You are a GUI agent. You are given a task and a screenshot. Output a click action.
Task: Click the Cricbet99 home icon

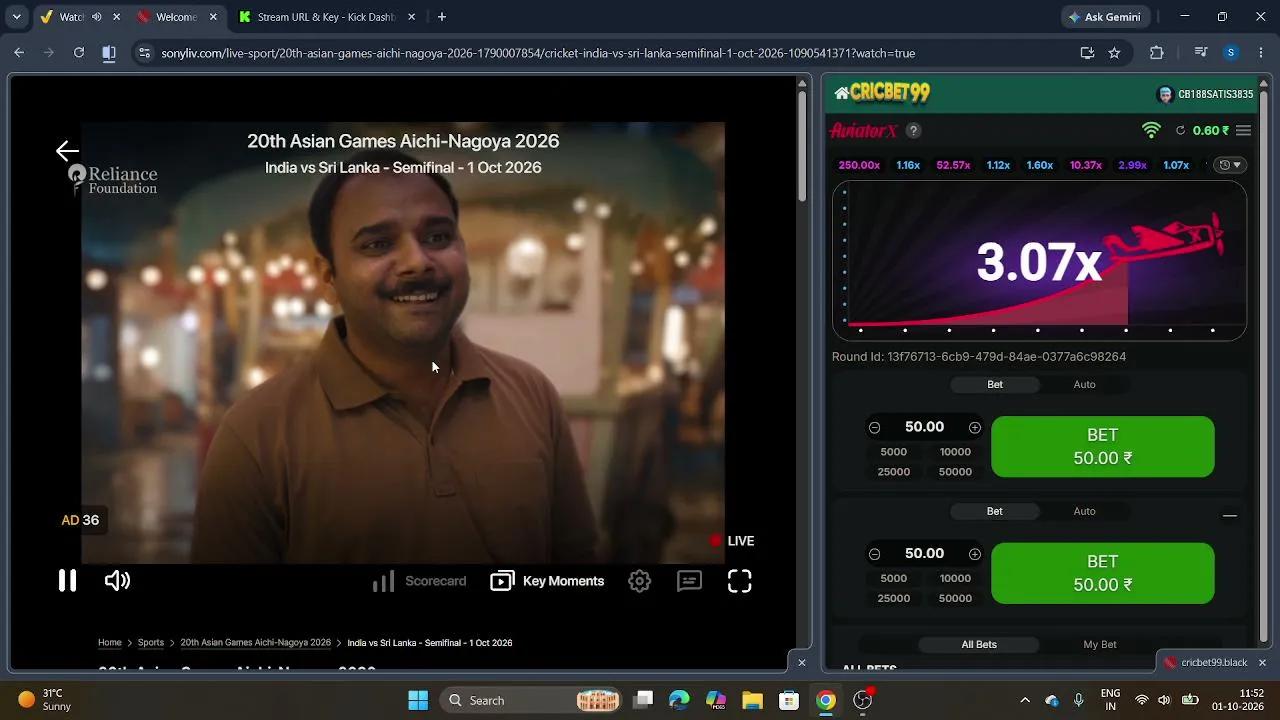tap(841, 93)
